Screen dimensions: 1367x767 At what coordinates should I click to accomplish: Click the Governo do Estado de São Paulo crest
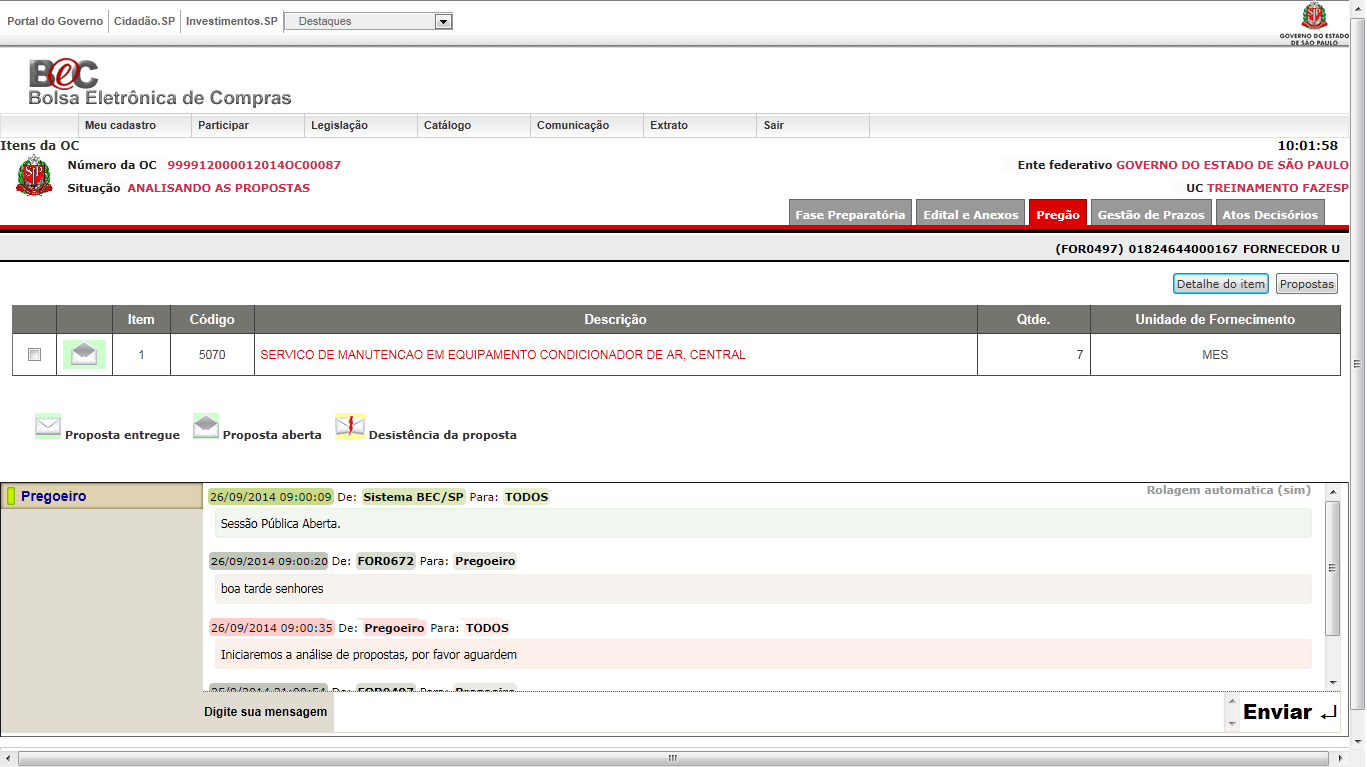1313,23
